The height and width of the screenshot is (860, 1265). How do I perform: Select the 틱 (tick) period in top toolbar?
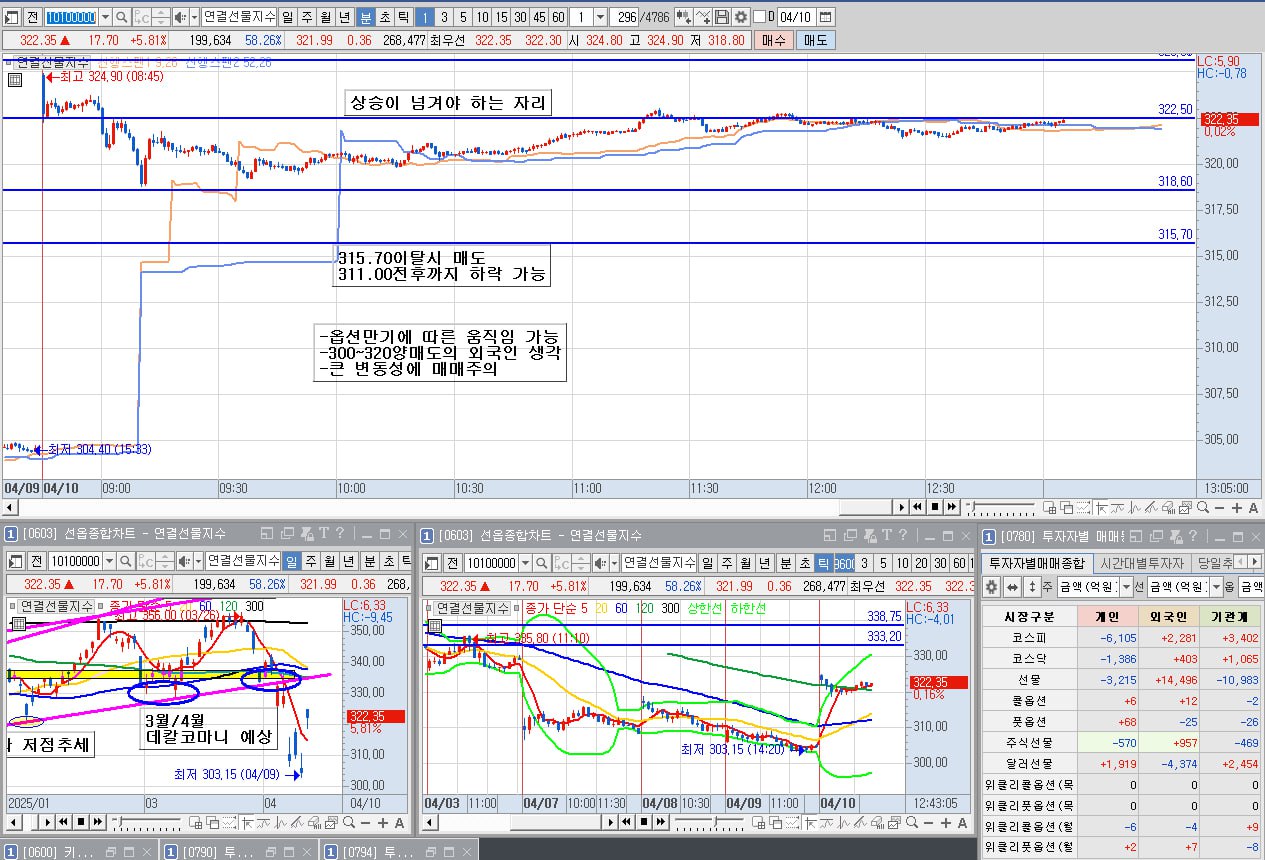tap(403, 17)
